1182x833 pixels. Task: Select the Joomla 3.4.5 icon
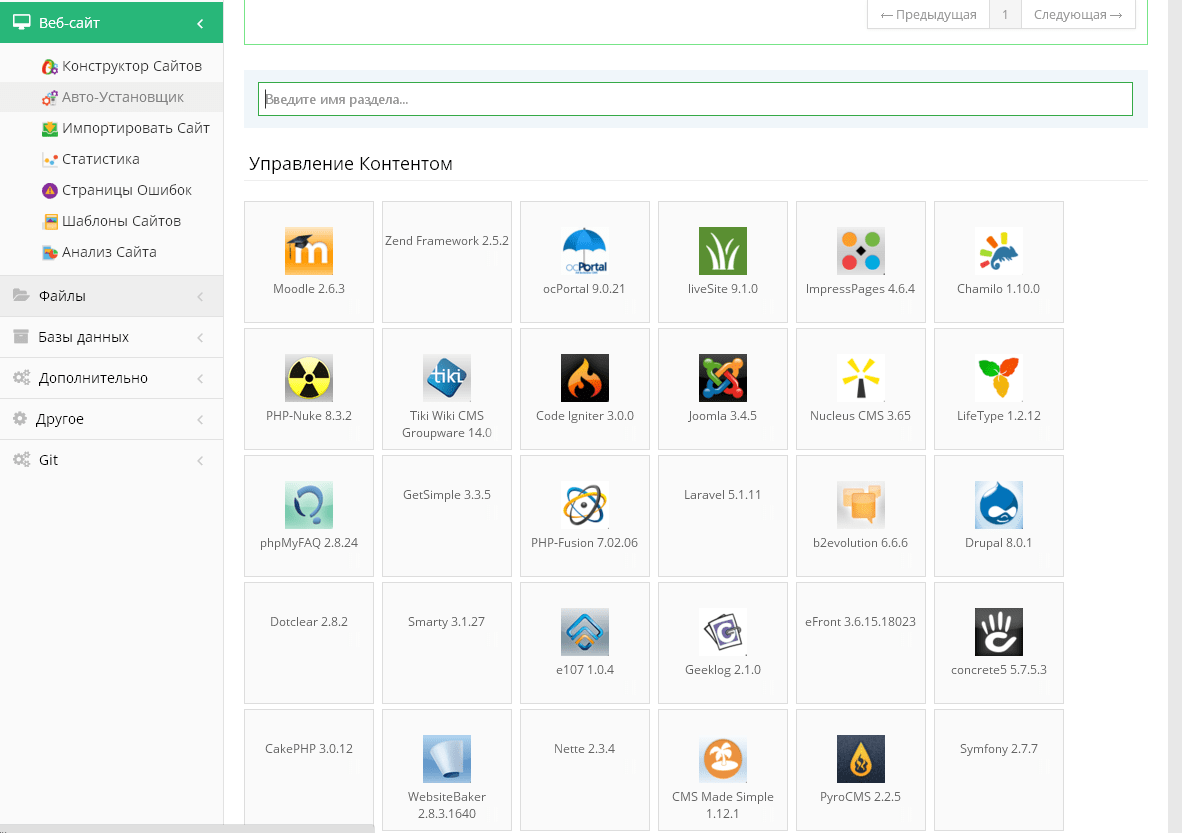click(722, 378)
